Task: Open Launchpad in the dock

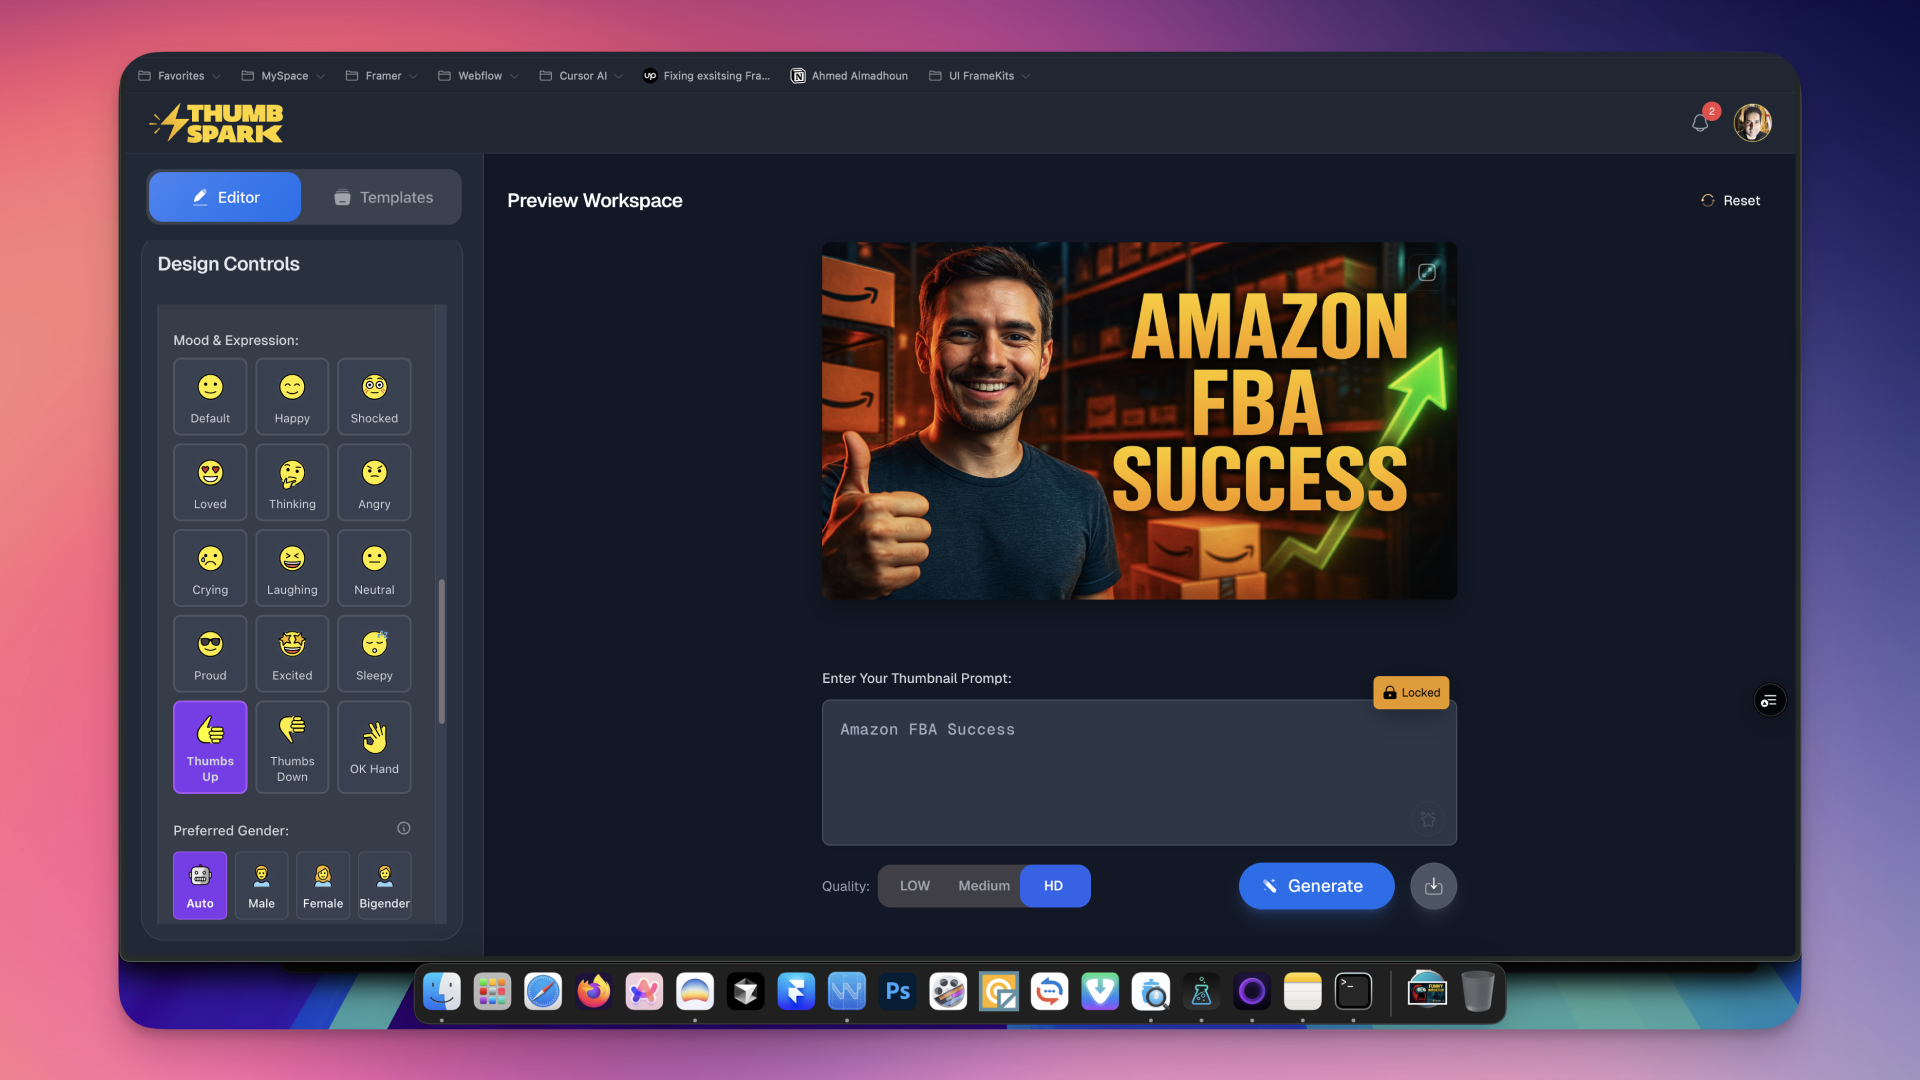Action: [x=492, y=991]
